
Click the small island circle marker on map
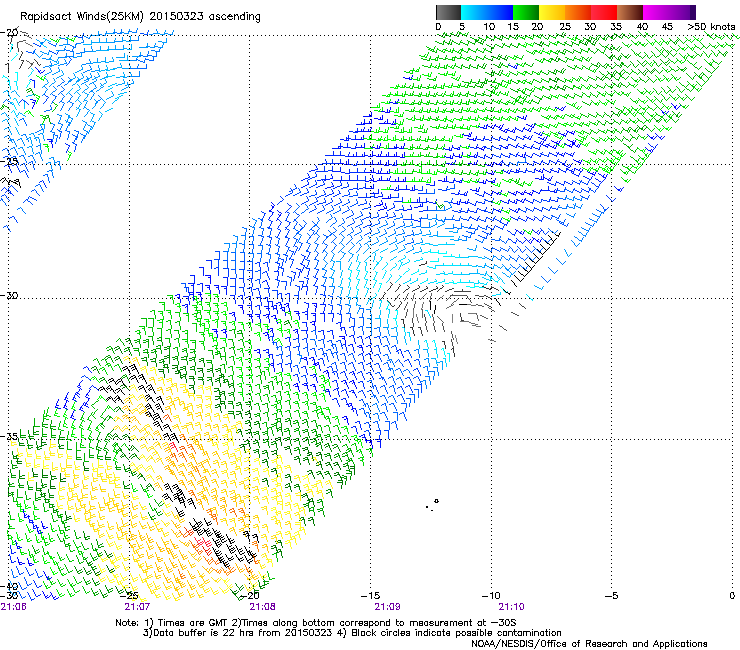point(437,501)
